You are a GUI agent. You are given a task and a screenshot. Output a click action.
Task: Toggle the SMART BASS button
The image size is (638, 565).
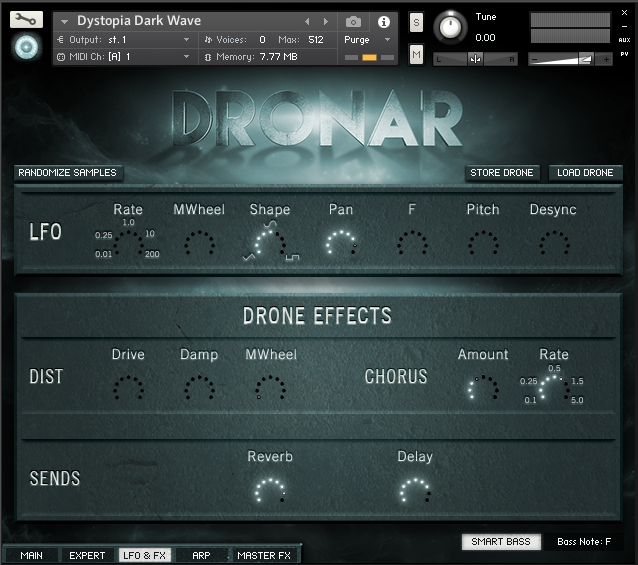501,541
